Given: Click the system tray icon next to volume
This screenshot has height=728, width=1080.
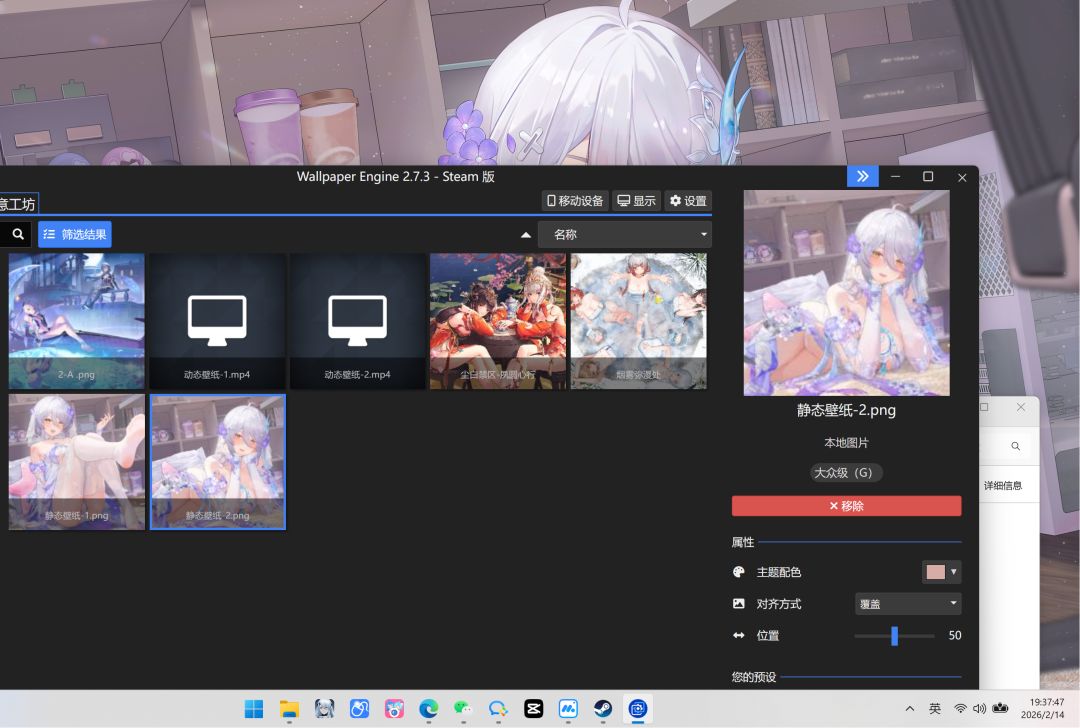Looking at the screenshot, I should pyautogui.click(x=1001, y=709).
